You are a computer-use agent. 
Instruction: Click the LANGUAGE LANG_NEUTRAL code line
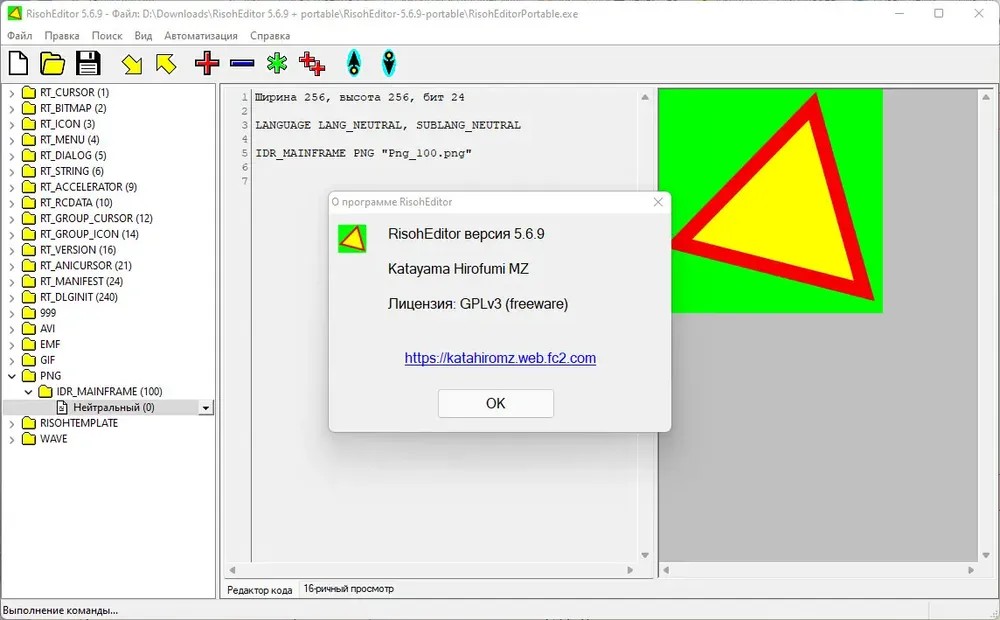[388, 125]
